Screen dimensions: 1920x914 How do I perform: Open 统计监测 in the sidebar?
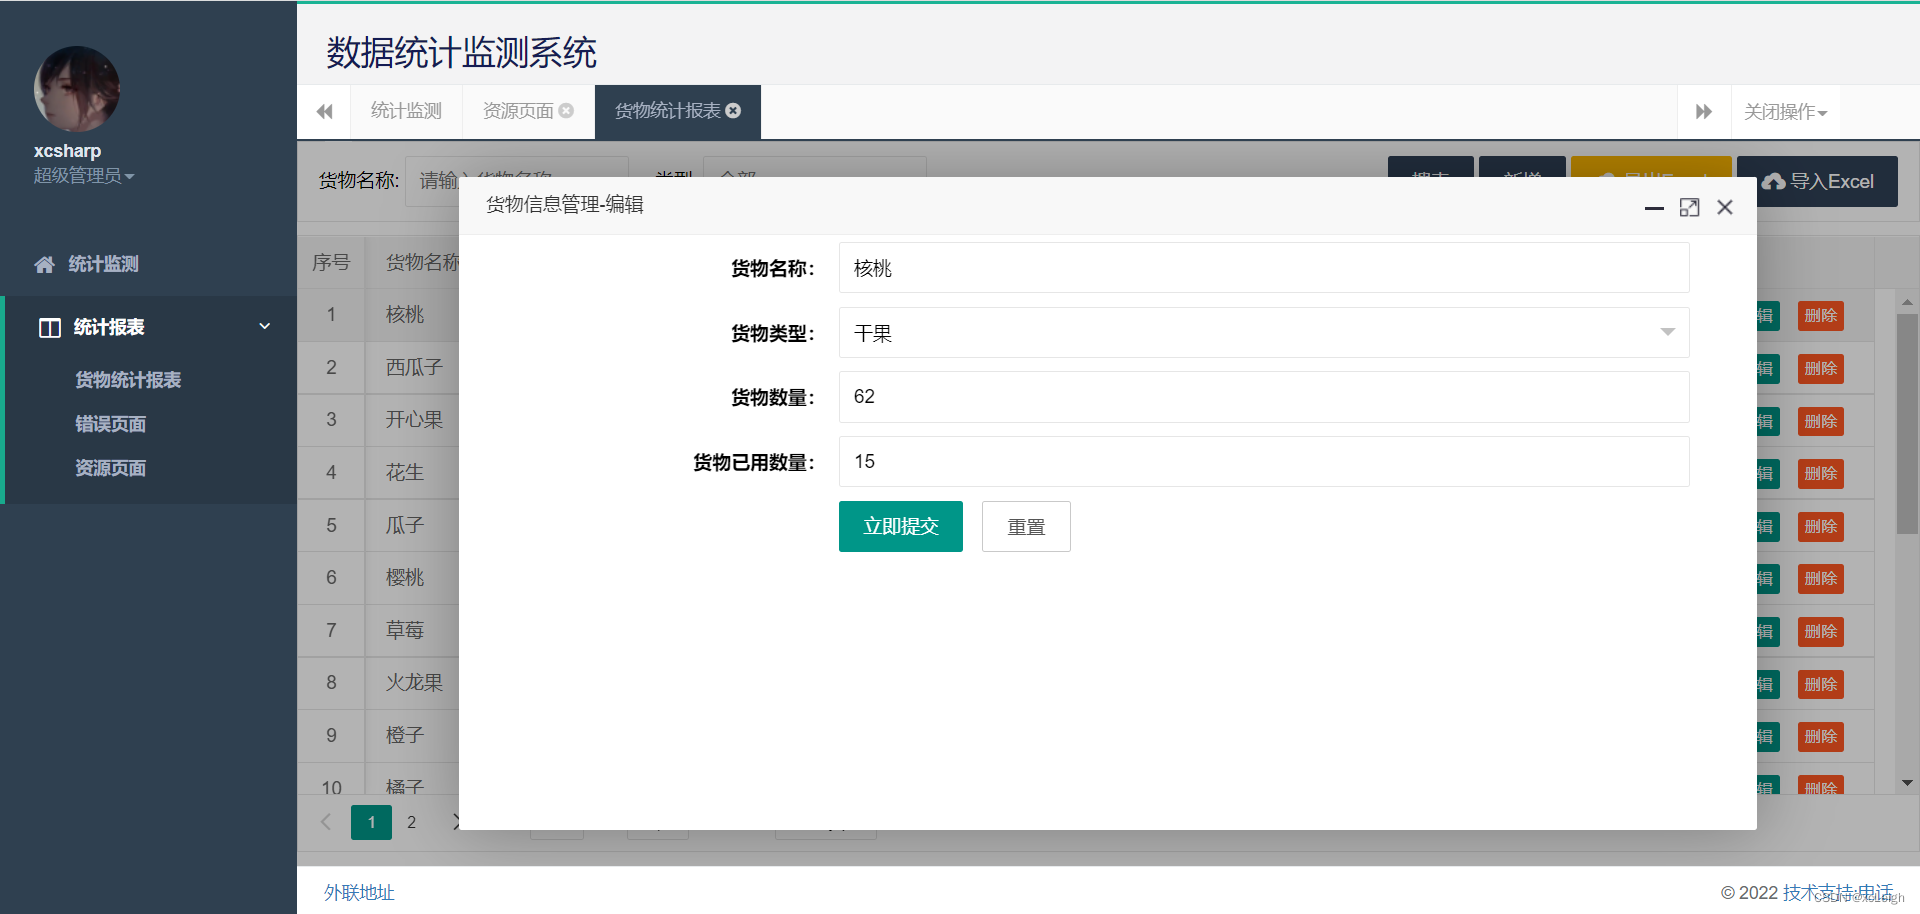(x=103, y=264)
